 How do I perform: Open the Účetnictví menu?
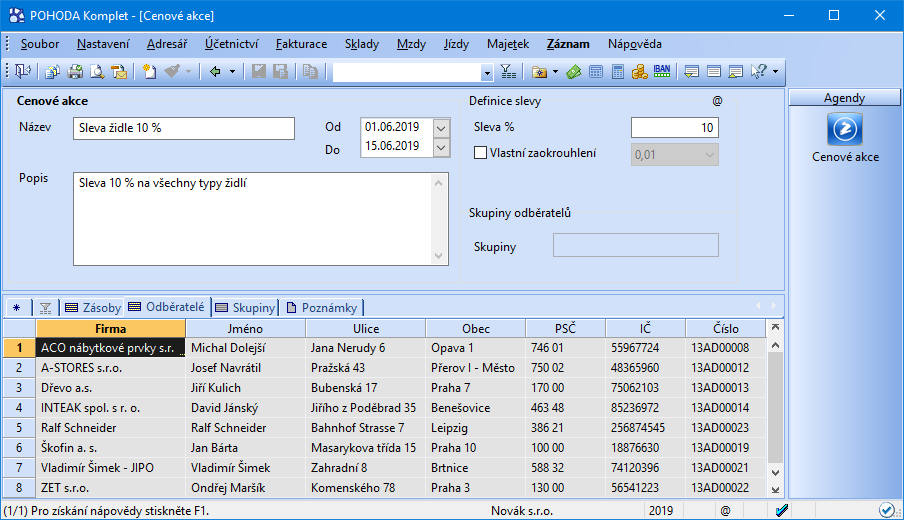(232, 44)
